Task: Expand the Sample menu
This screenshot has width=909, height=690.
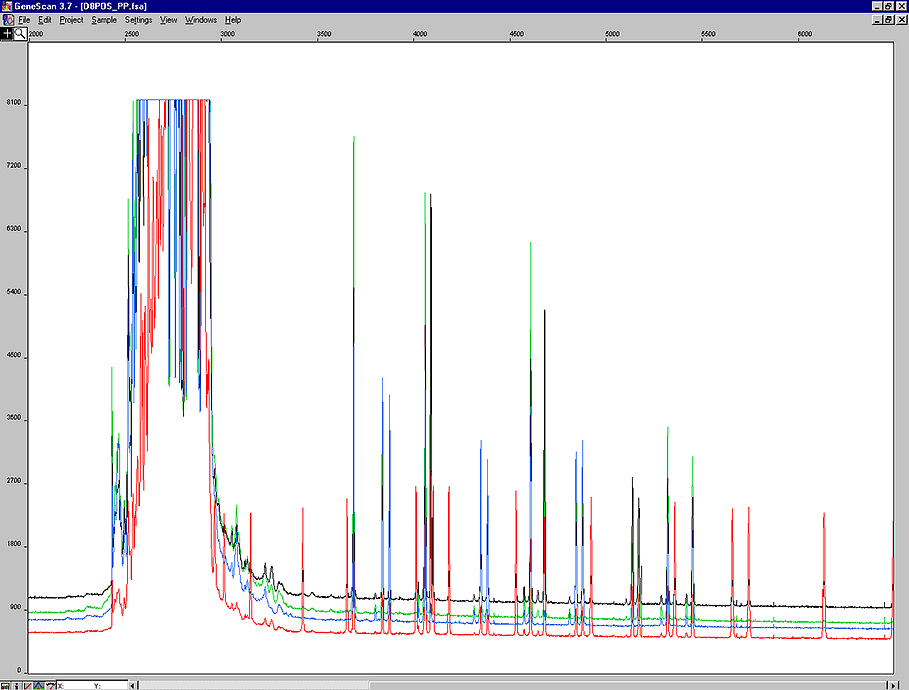Action: point(104,20)
